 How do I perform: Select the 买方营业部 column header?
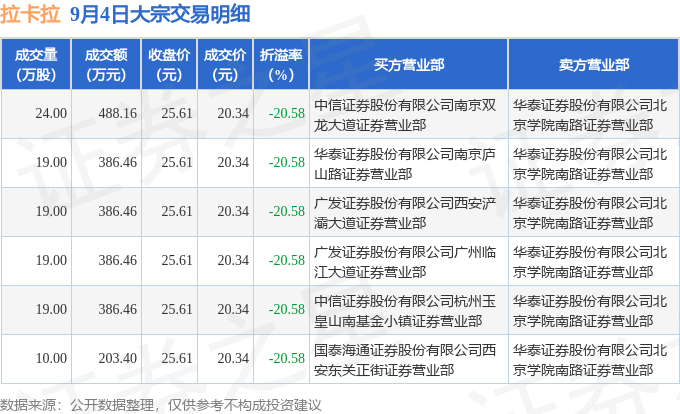pyautogui.click(x=409, y=65)
